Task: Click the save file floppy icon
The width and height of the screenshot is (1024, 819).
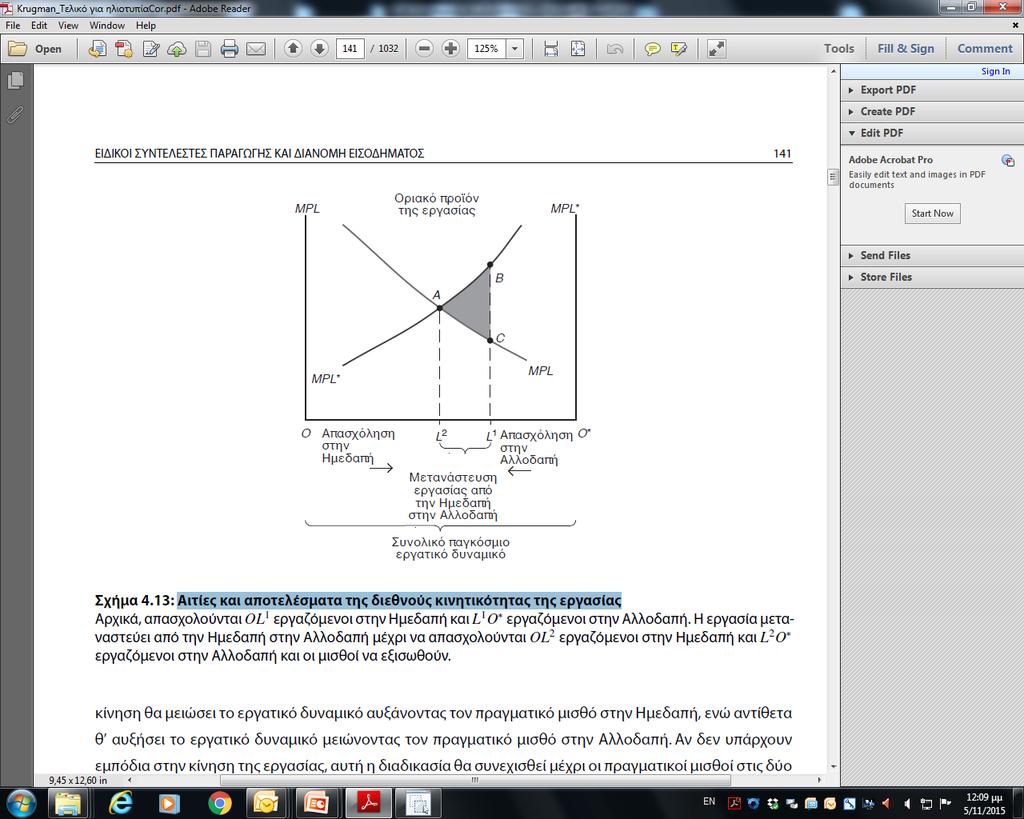Action: (x=203, y=49)
